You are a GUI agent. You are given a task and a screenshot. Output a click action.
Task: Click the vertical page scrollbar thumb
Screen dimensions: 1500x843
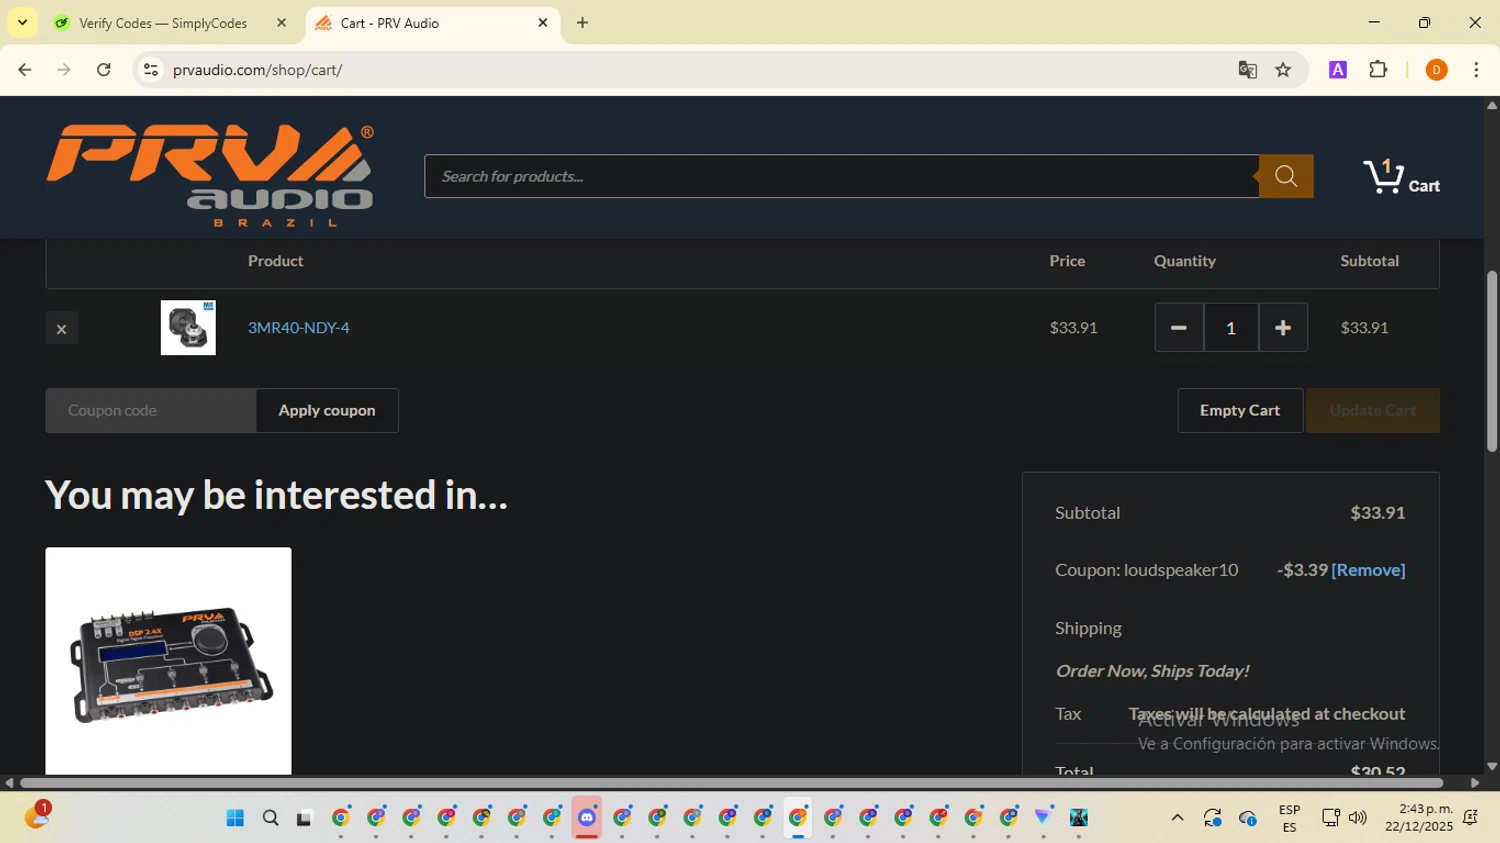(x=1492, y=360)
